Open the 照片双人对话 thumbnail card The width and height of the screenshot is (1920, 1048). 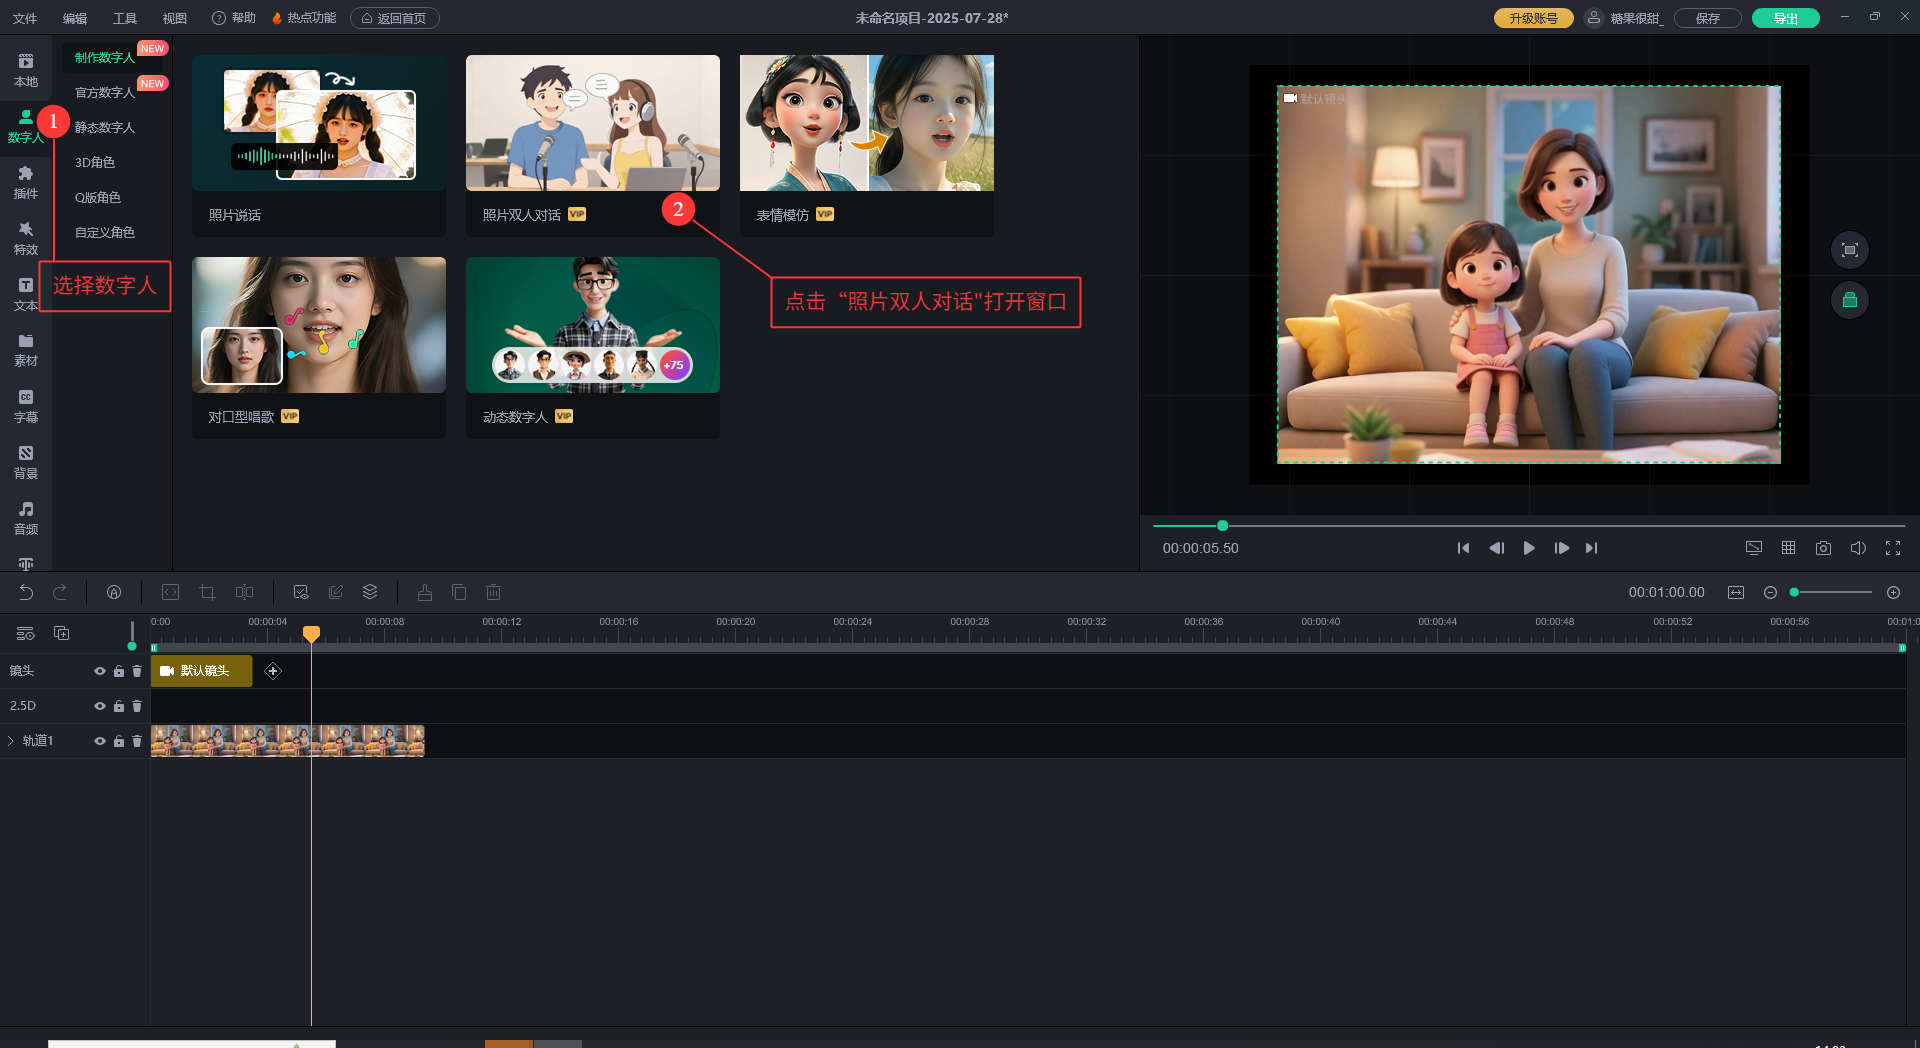tap(592, 123)
